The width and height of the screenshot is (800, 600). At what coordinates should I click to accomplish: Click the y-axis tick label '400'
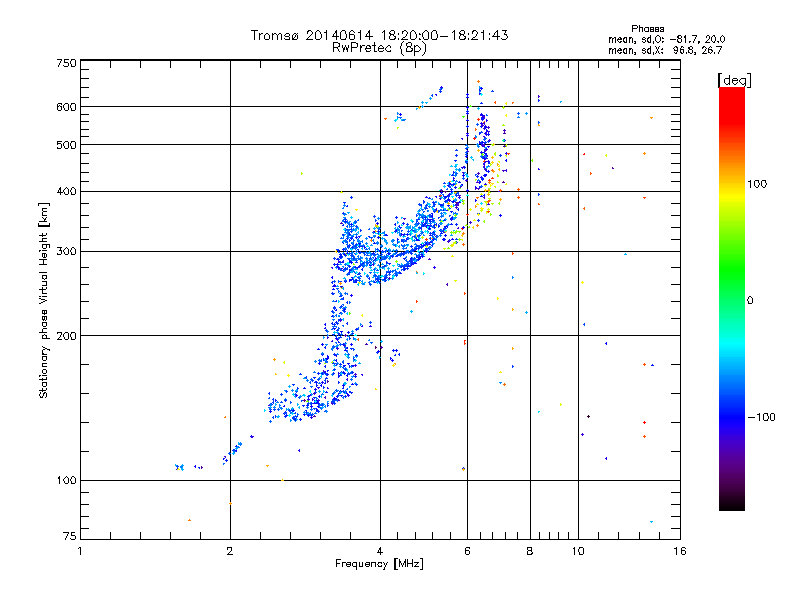[66, 192]
